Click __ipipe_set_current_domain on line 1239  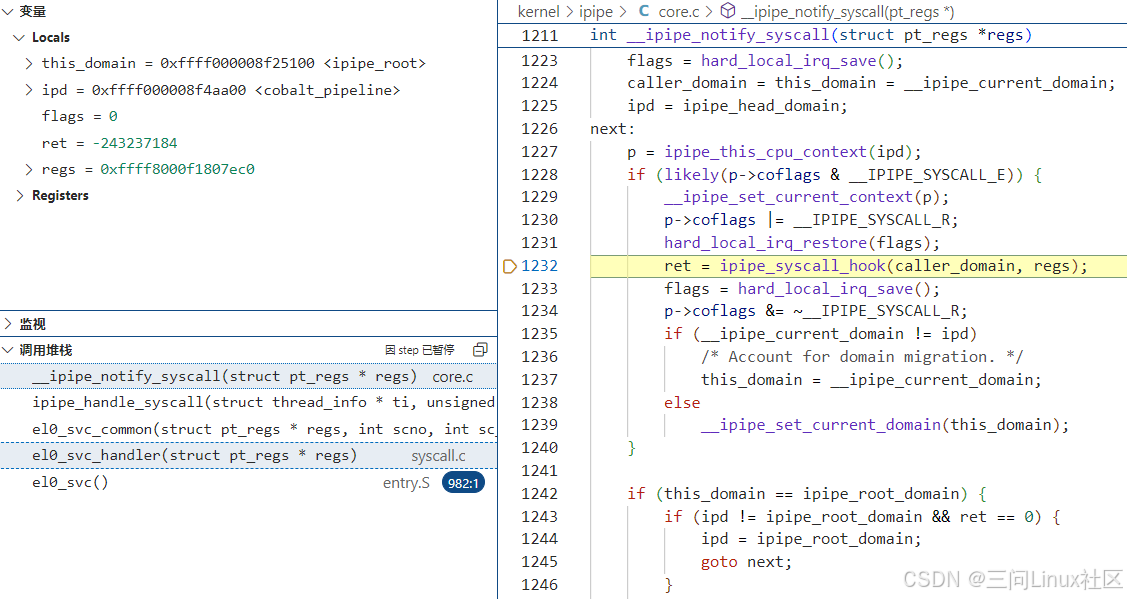point(821,425)
